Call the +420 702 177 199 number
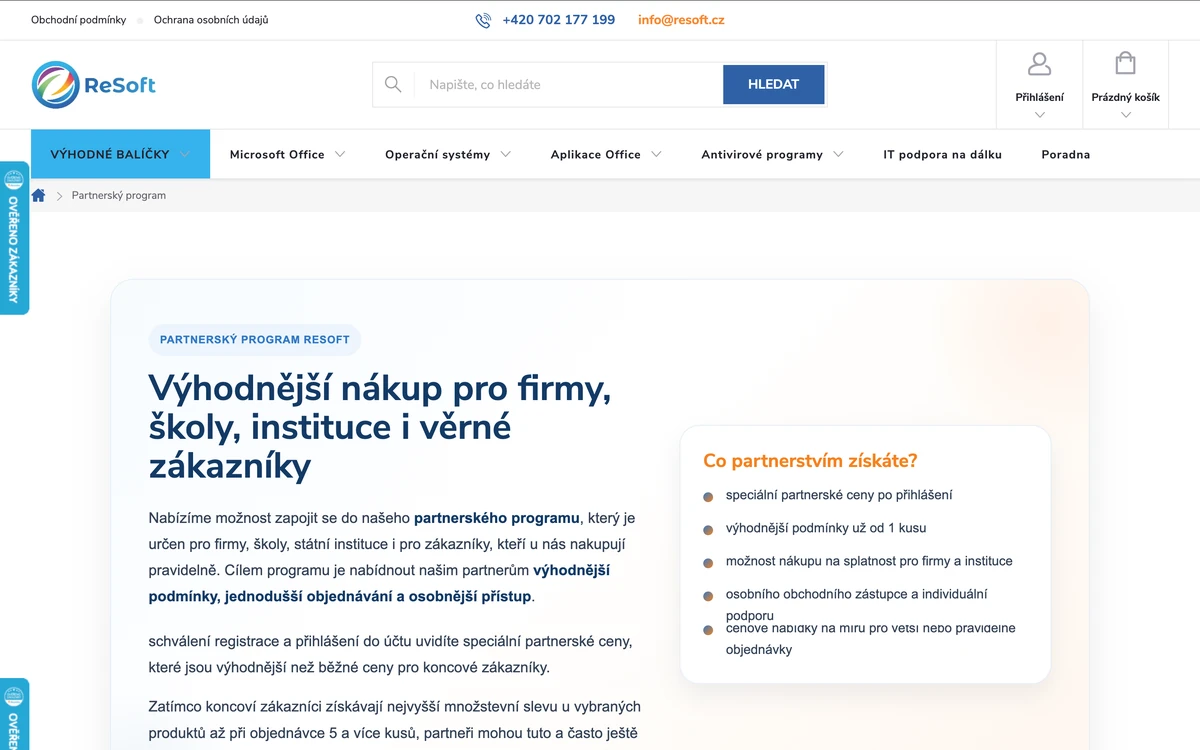 click(559, 20)
